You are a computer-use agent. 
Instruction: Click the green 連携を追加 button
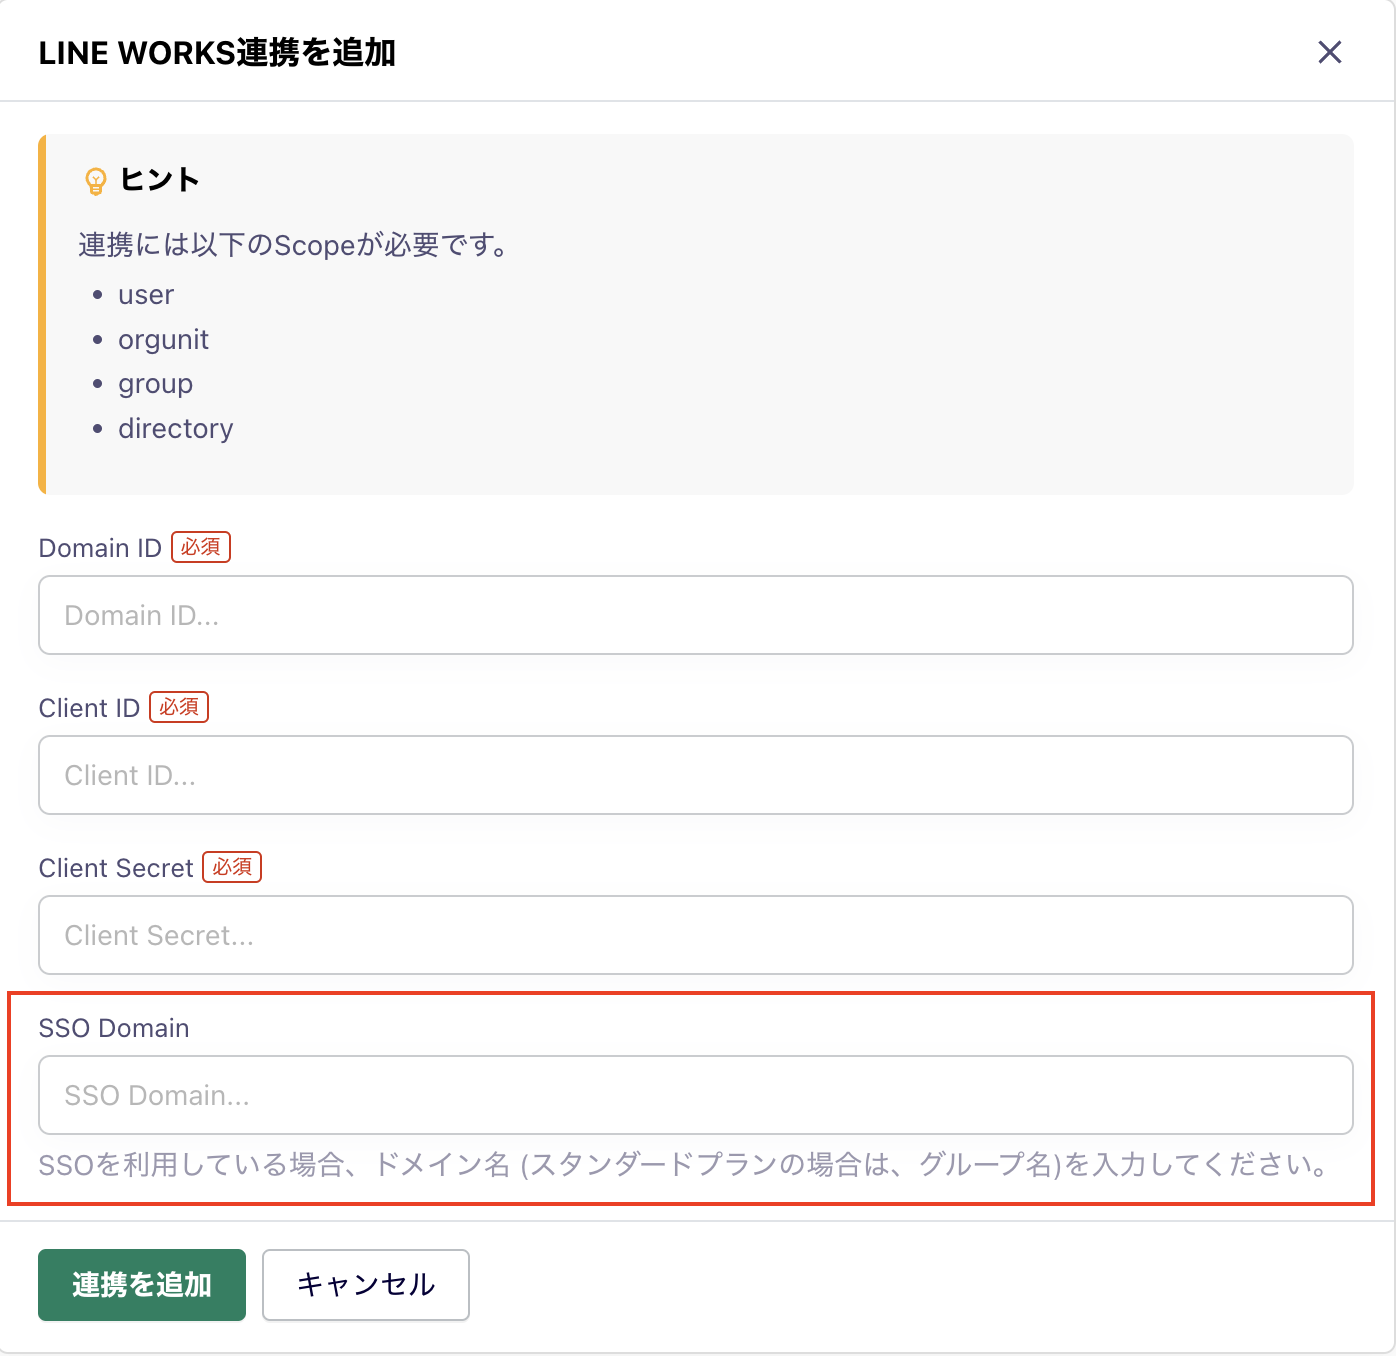tap(141, 1285)
